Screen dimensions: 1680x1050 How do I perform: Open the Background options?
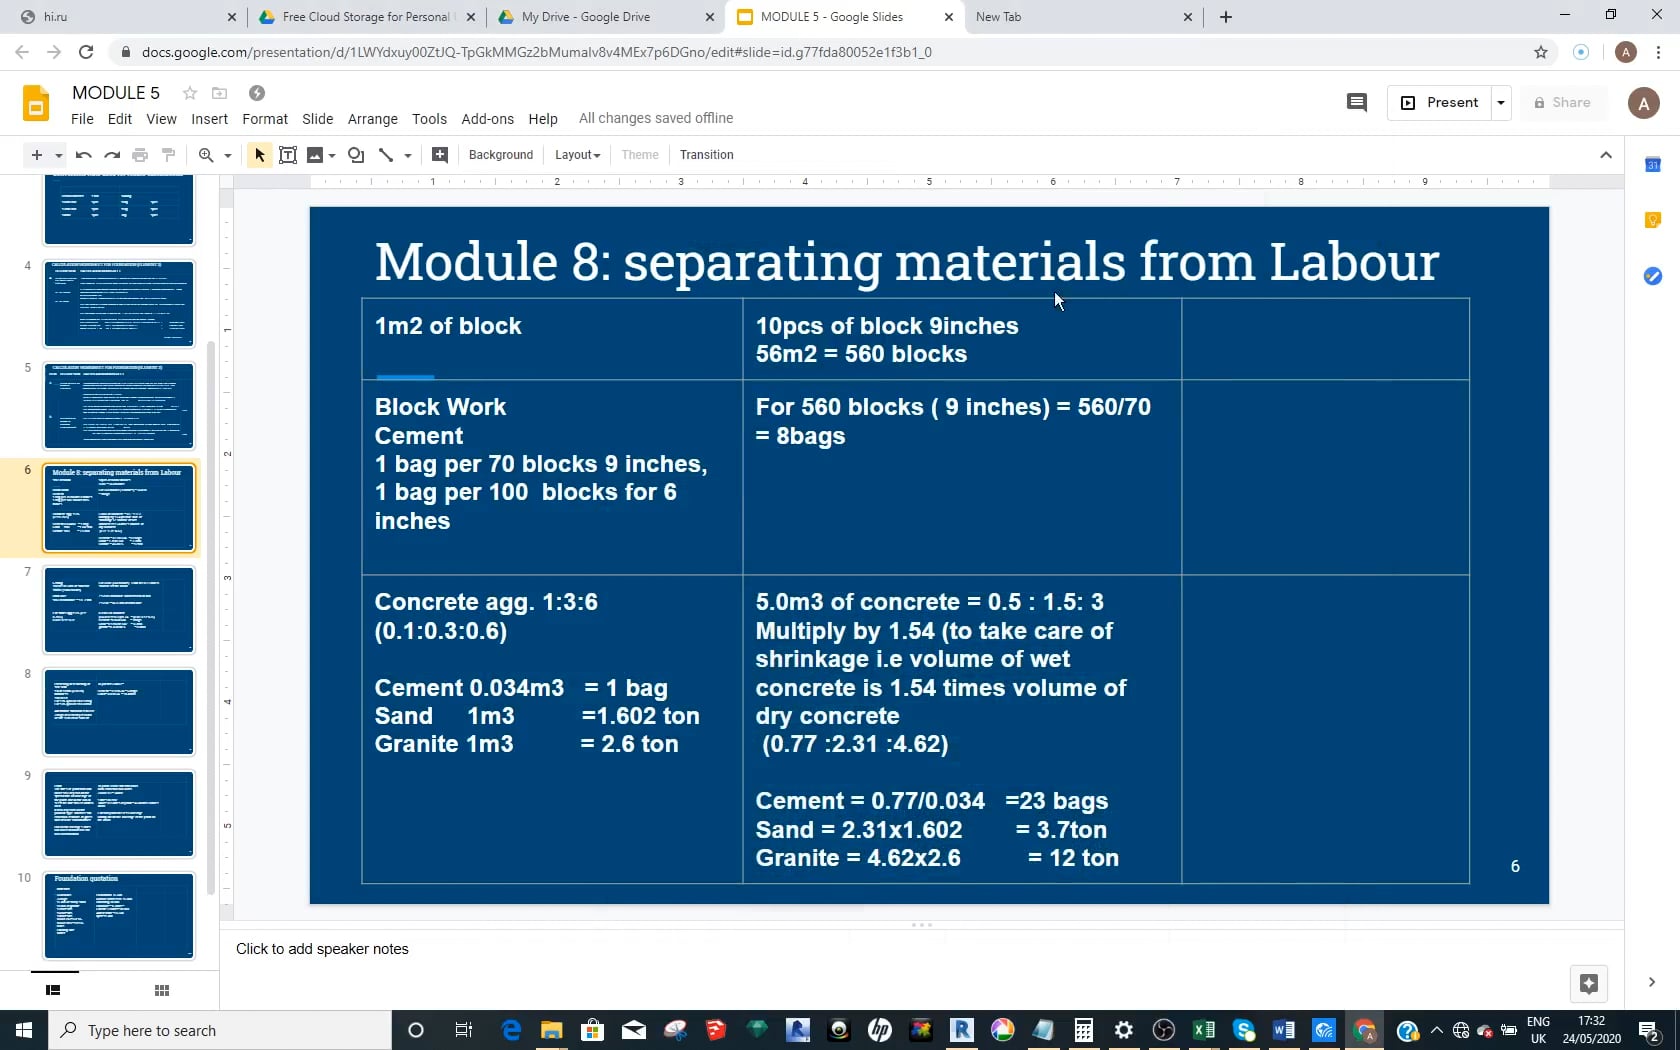tap(501, 155)
